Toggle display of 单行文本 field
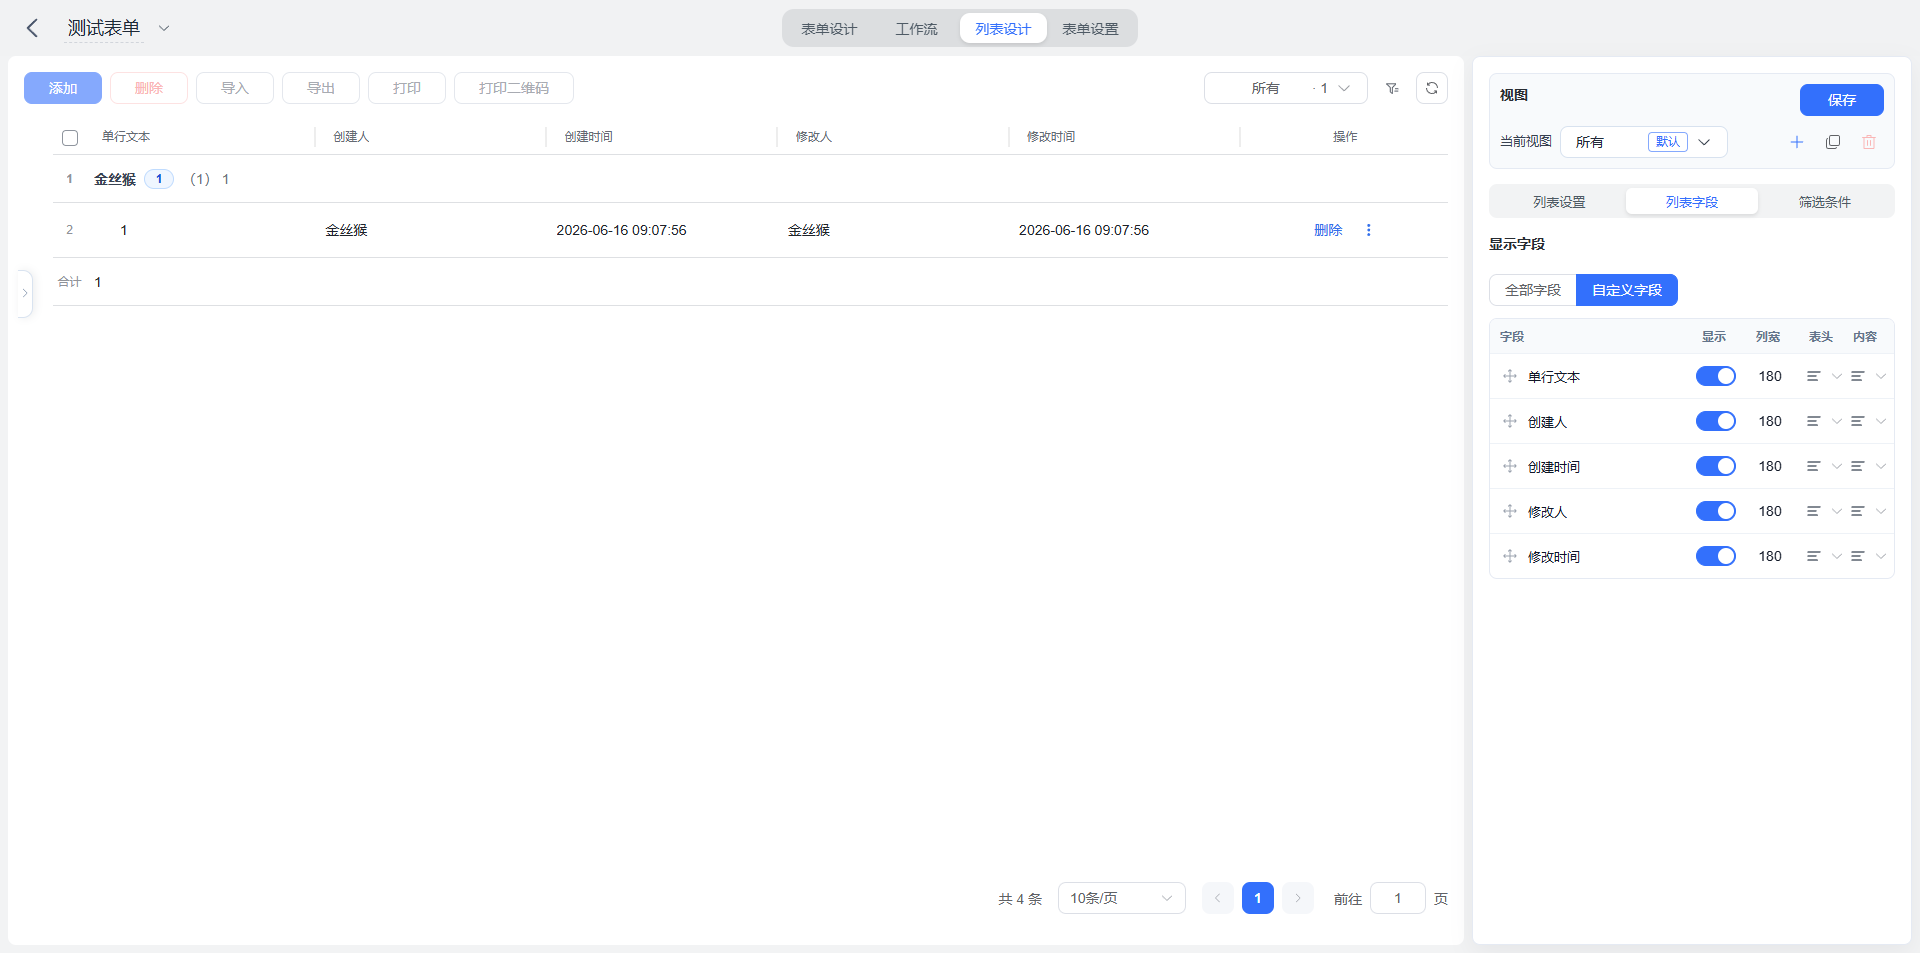Image resolution: width=1920 pixels, height=953 pixels. click(1716, 376)
